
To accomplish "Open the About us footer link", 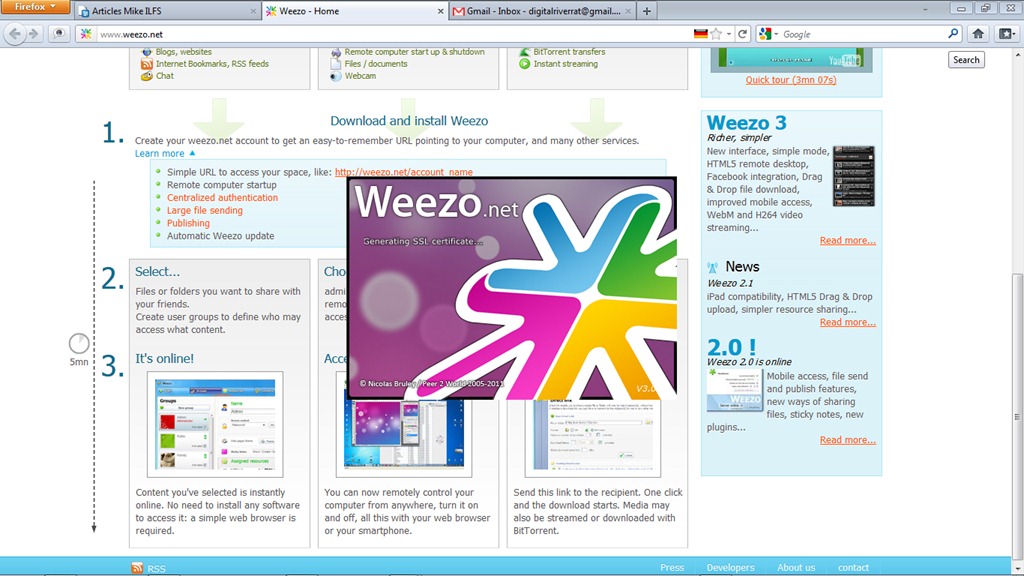I will pyautogui.click(x=796, y=568).
